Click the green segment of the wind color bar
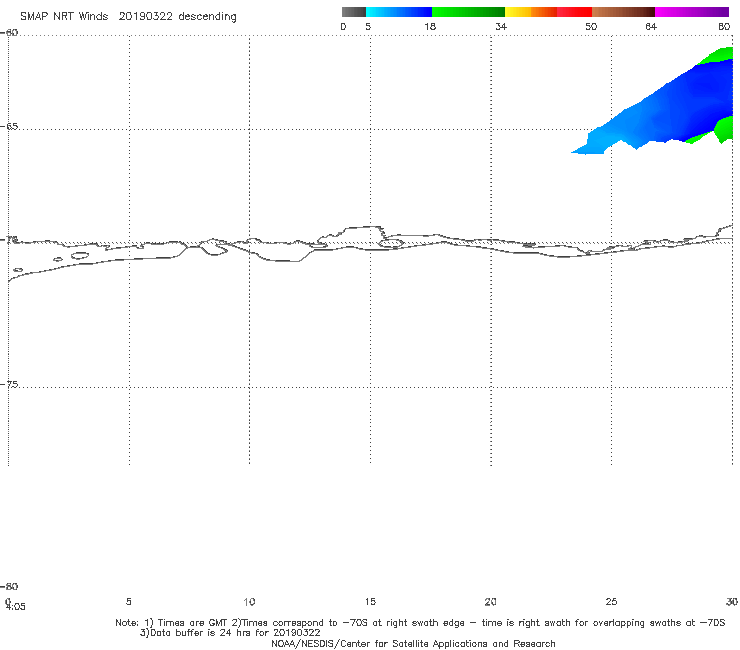The width and height of the screenshot is (740, 650). click(x=468, y=12)
